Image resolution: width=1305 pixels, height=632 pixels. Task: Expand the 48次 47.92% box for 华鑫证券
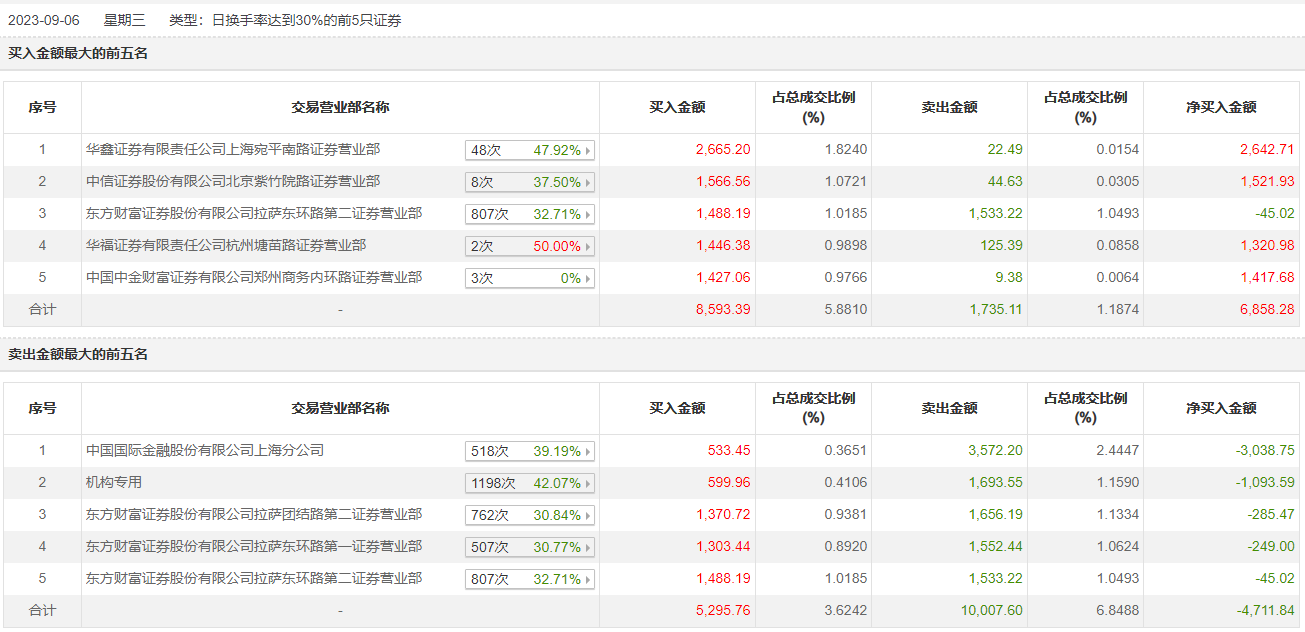(x=530, y=150)
